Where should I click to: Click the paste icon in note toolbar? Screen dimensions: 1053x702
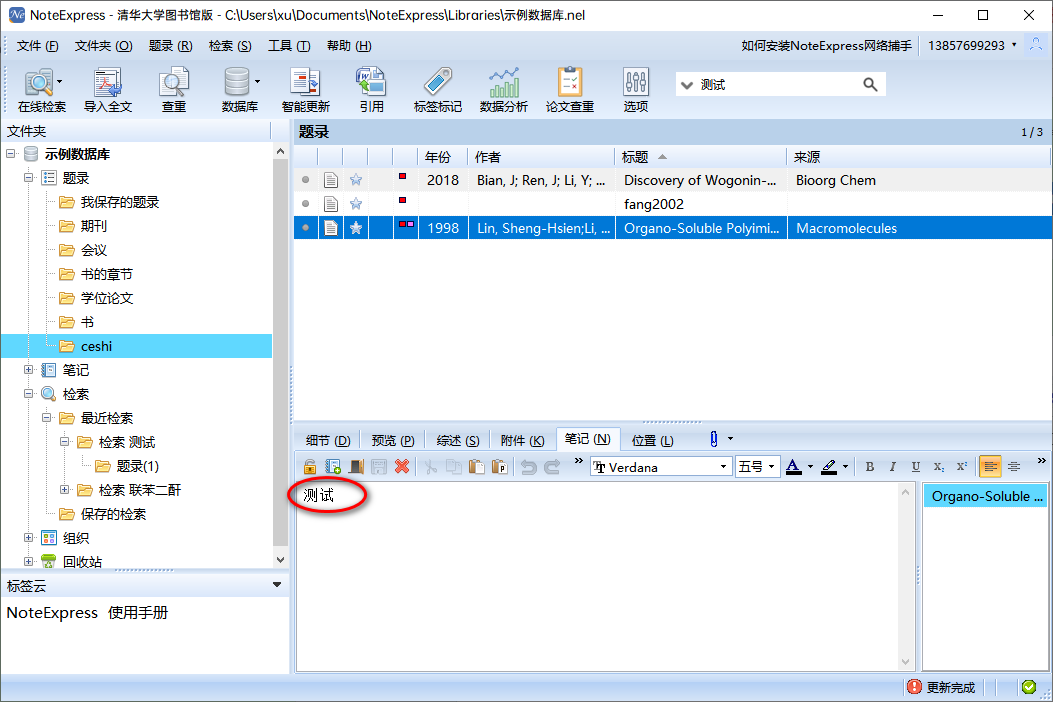476,466
